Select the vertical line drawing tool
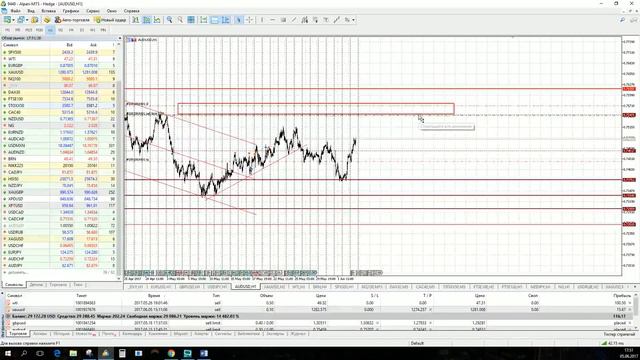640x360 pixels. click(x=262, y=20)
